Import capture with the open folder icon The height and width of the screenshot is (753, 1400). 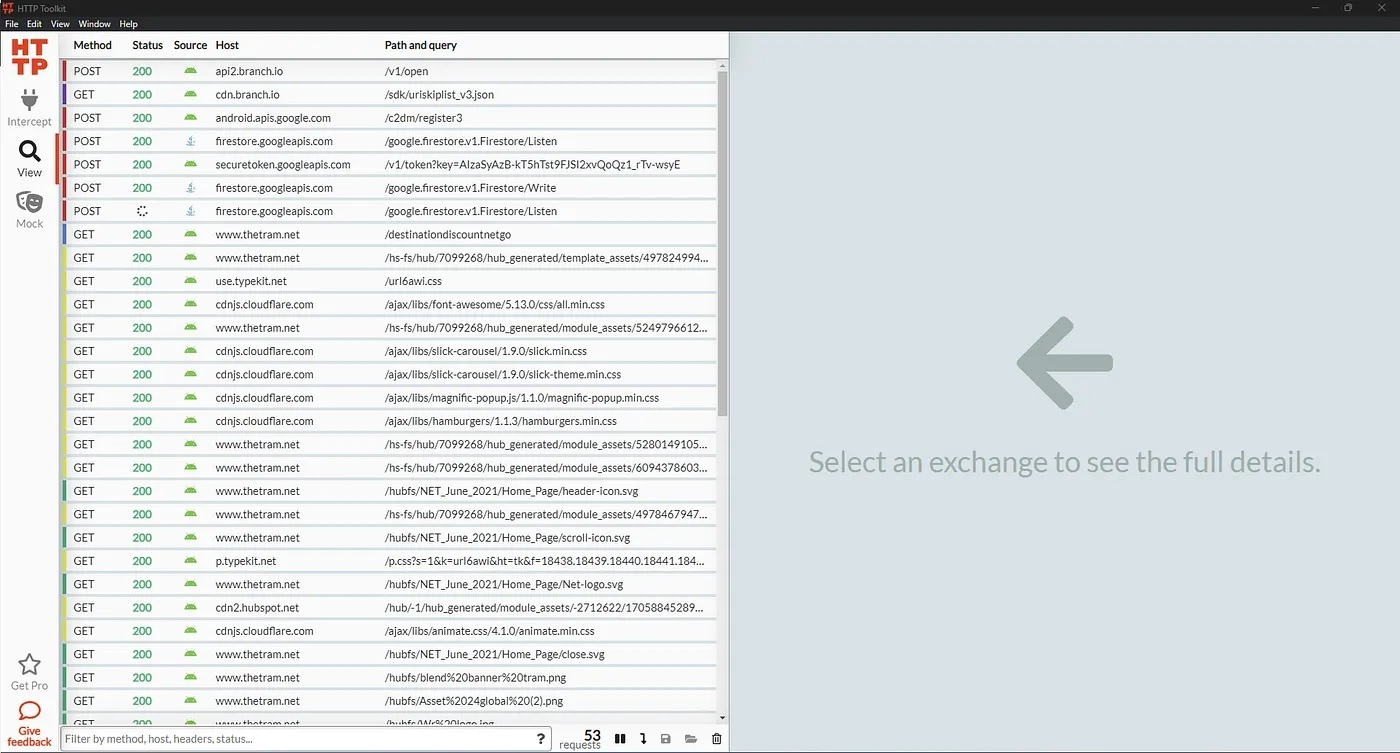(x=691, y=739)
